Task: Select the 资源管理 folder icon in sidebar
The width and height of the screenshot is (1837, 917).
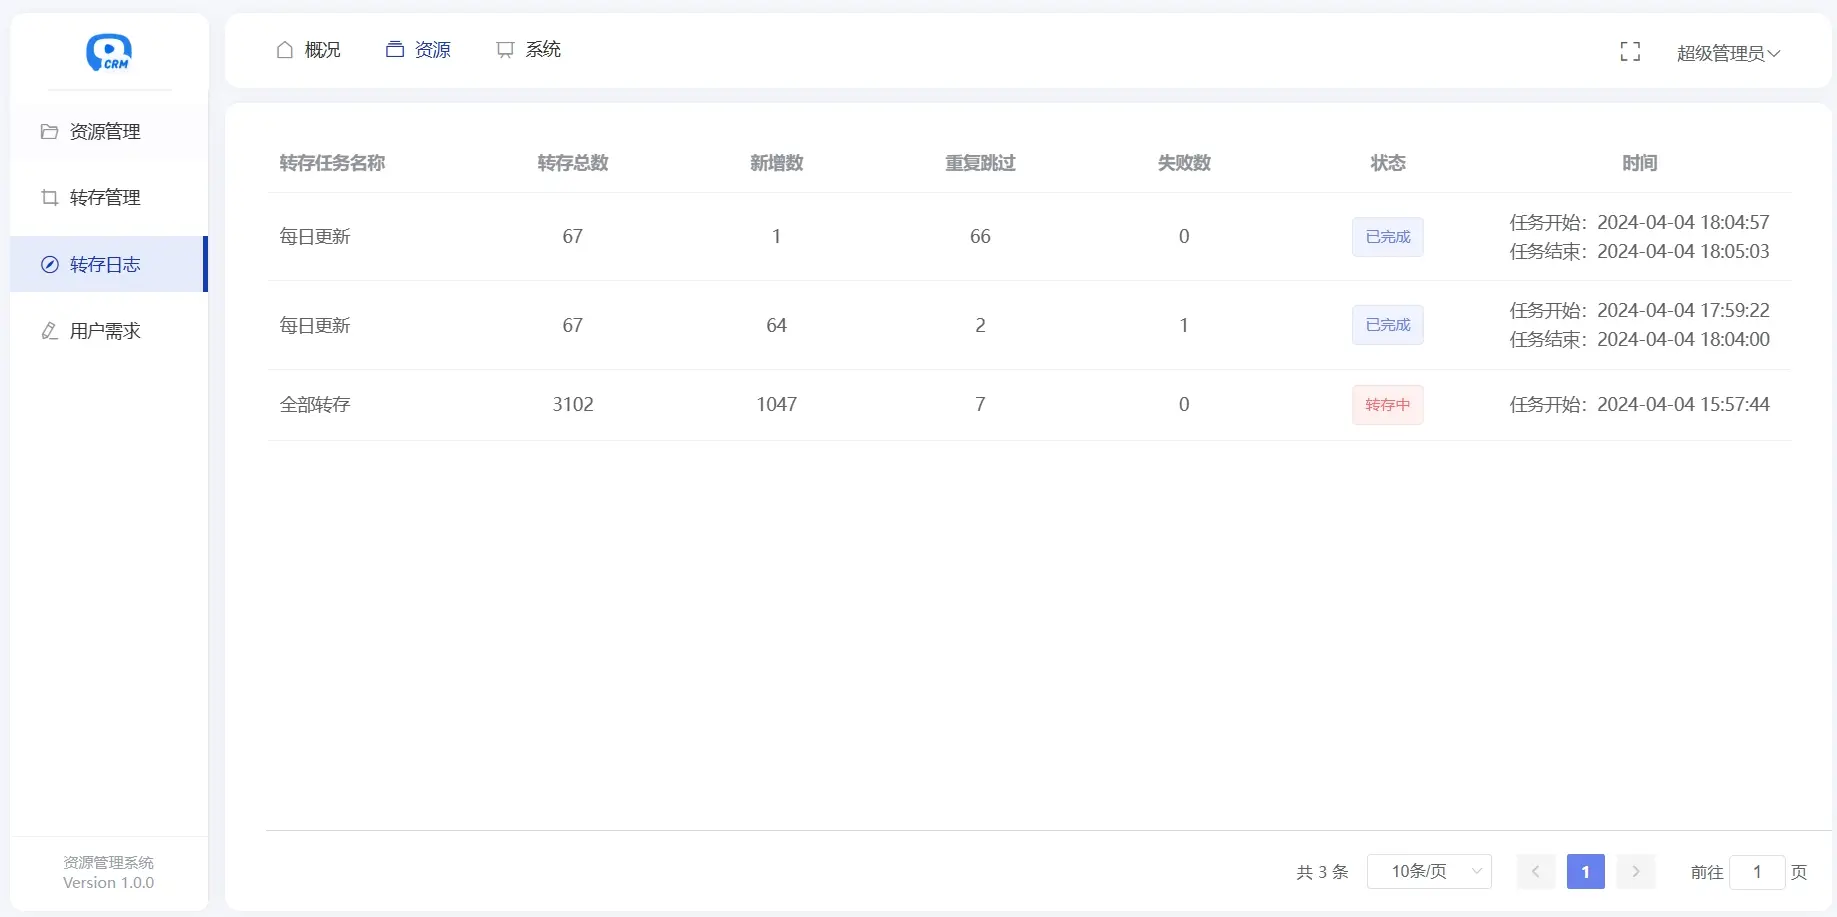Action: click(x=49, y=131)
